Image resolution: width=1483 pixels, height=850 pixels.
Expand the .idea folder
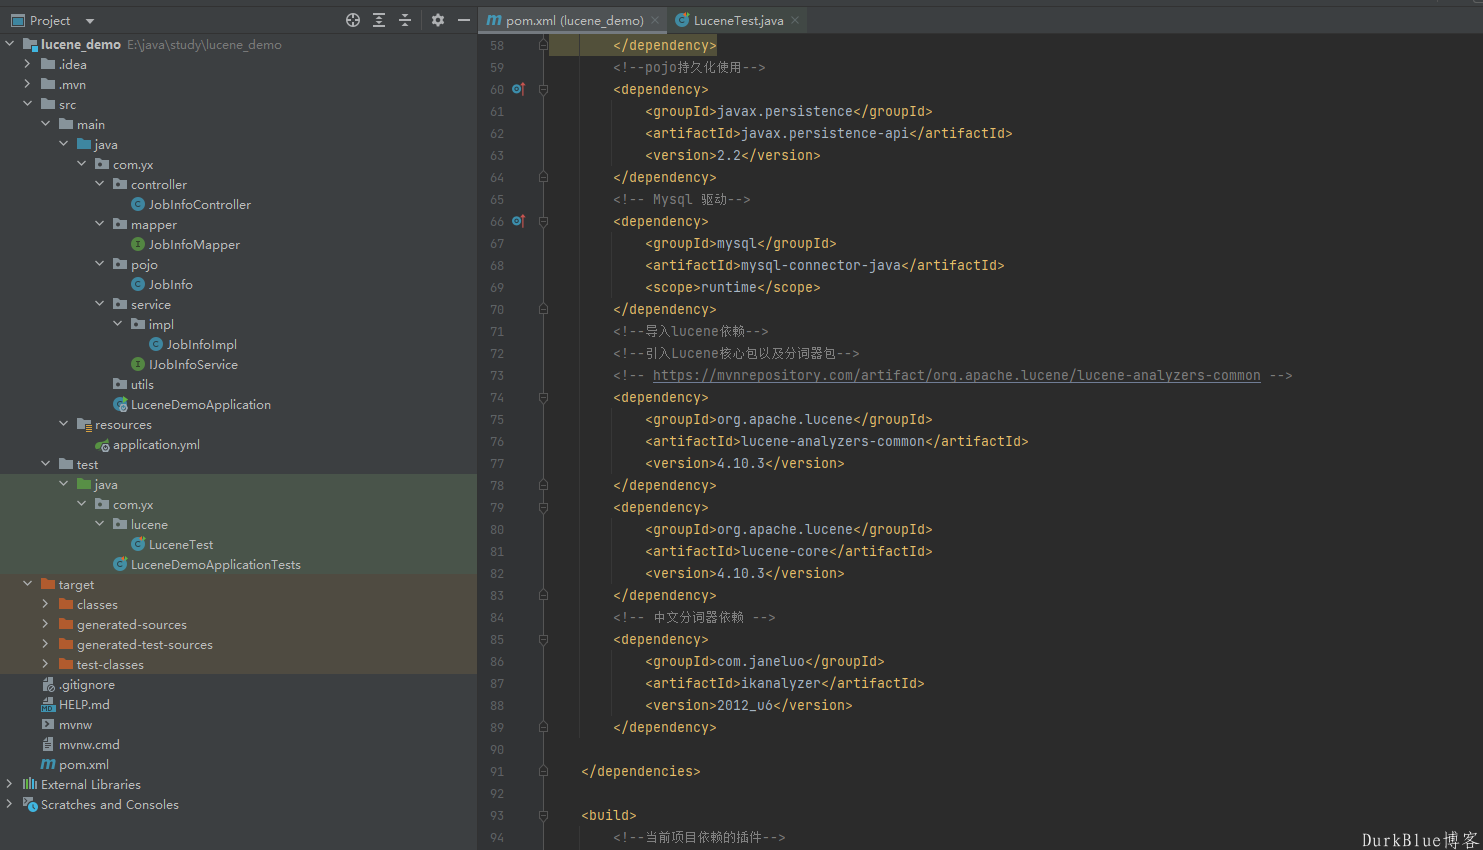(28, 64)
